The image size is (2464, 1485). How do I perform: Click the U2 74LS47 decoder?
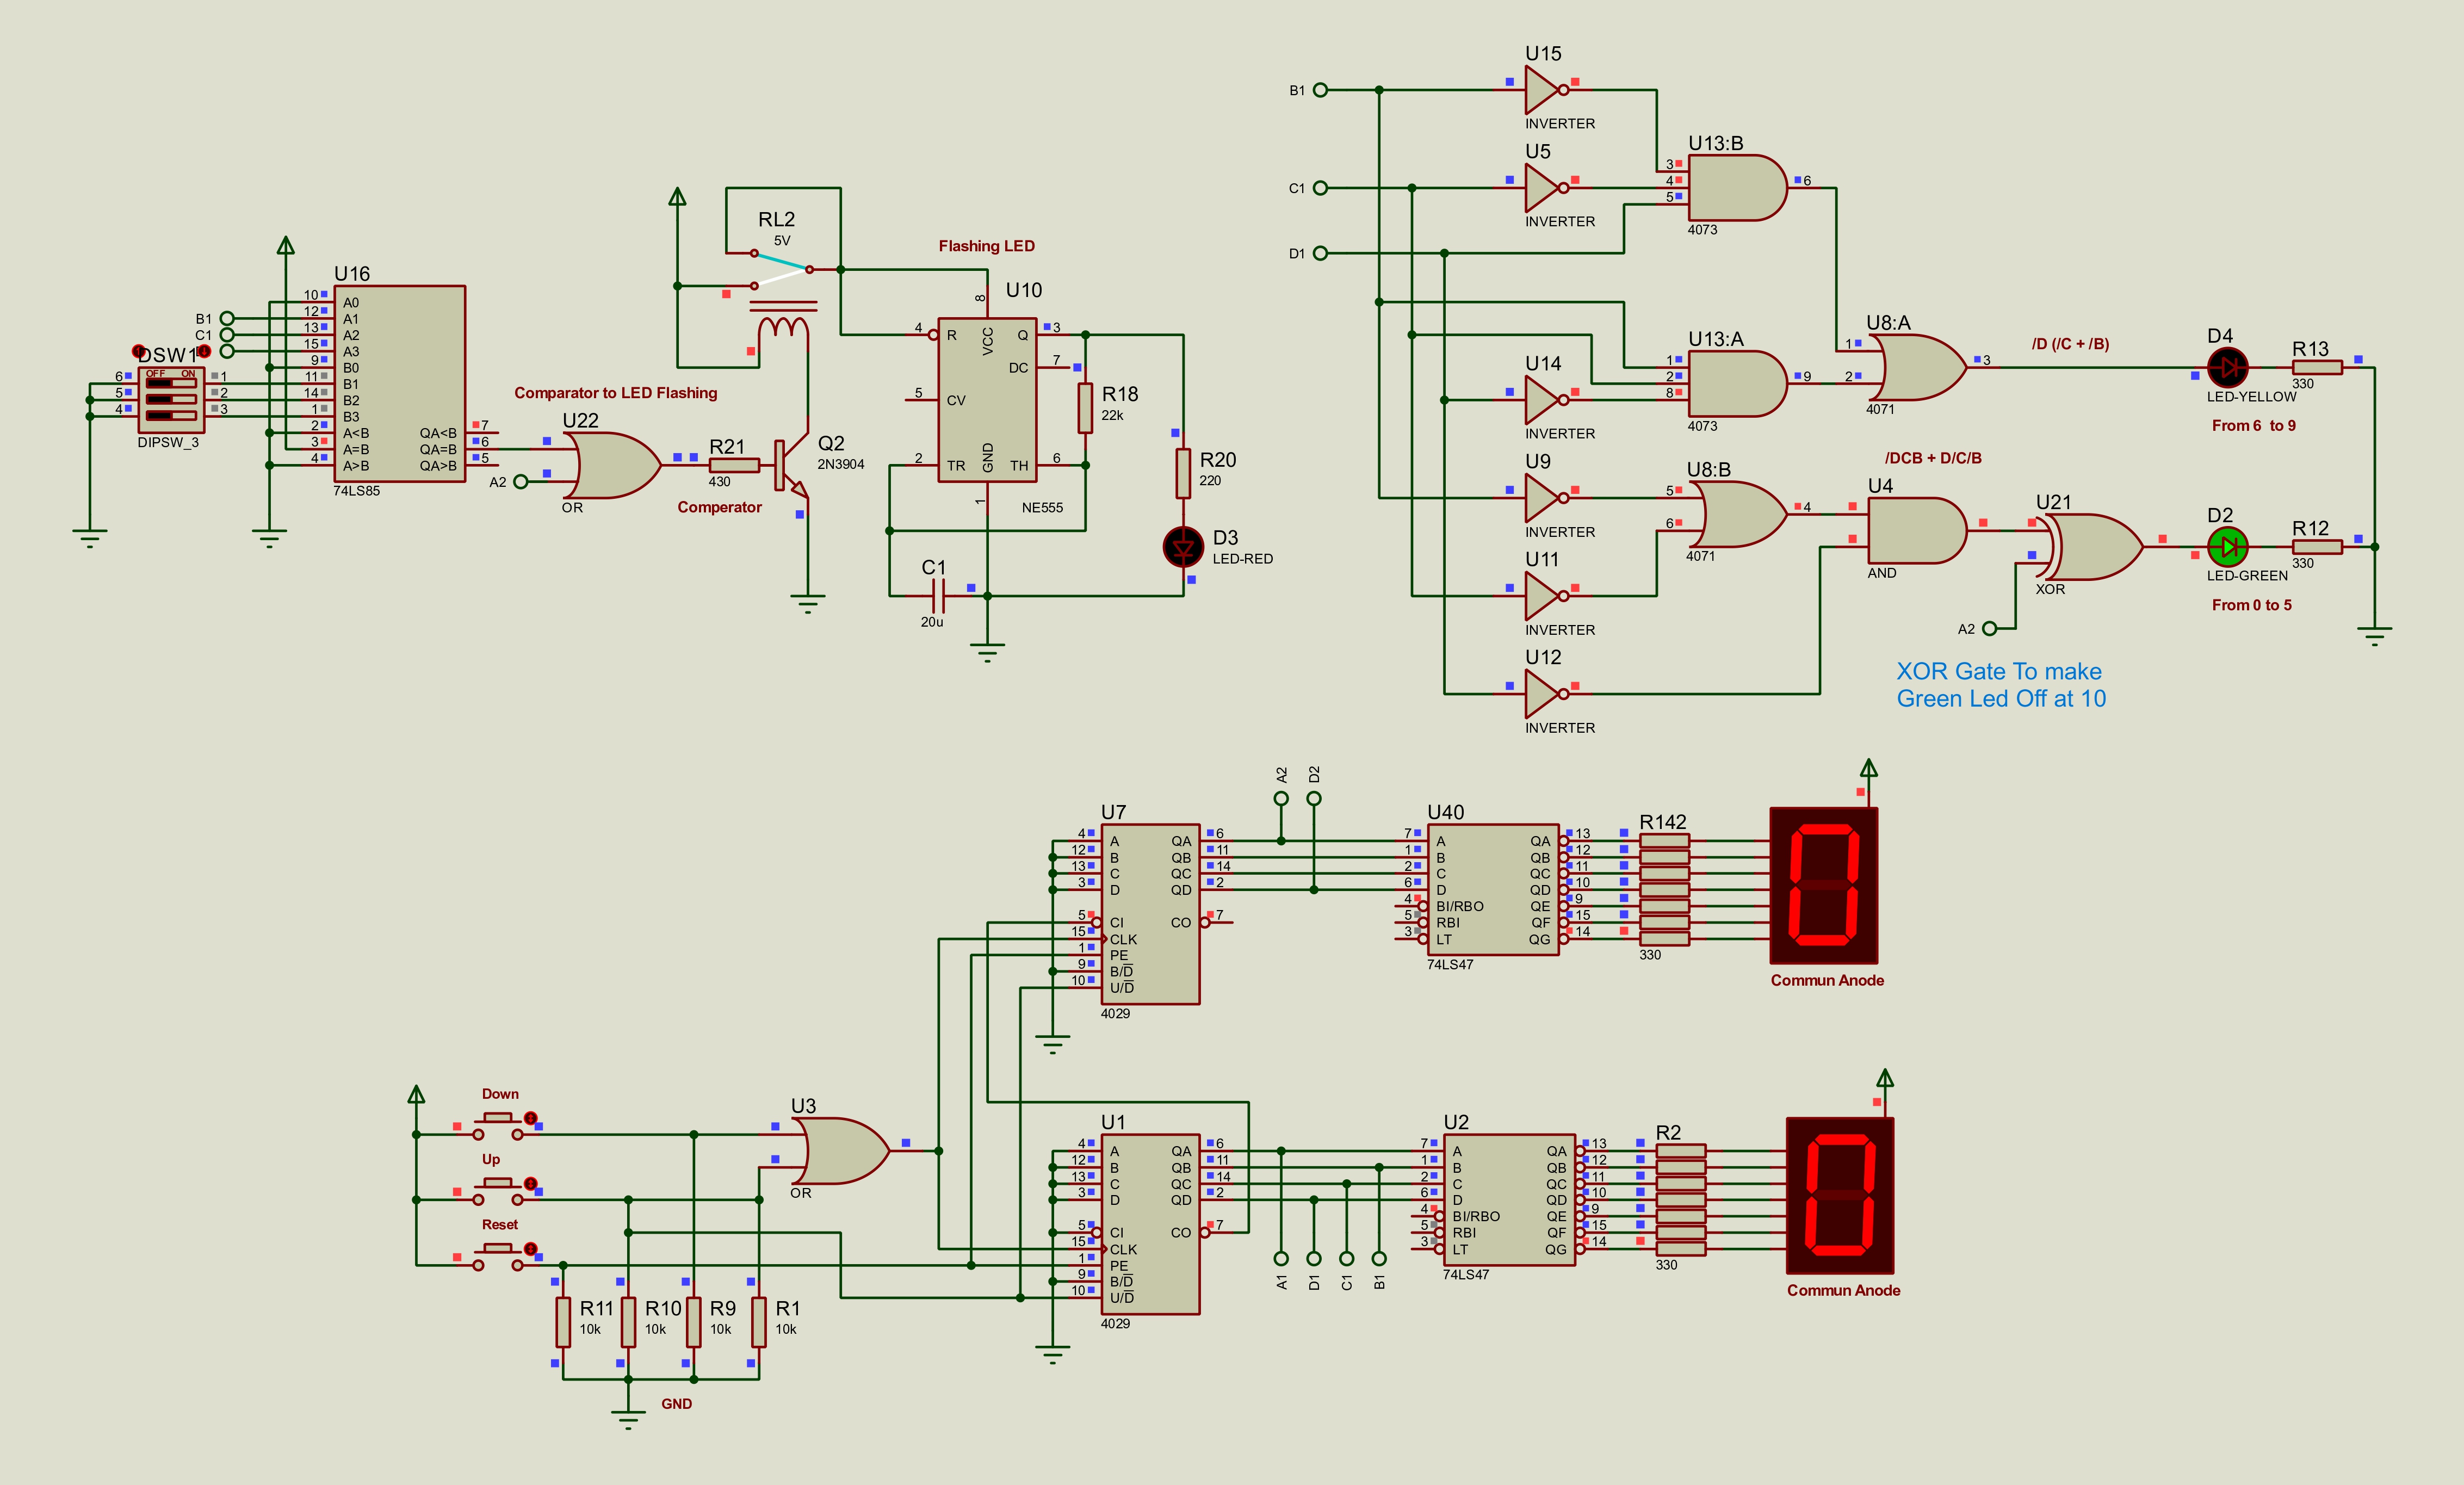pos(1509,1200)
